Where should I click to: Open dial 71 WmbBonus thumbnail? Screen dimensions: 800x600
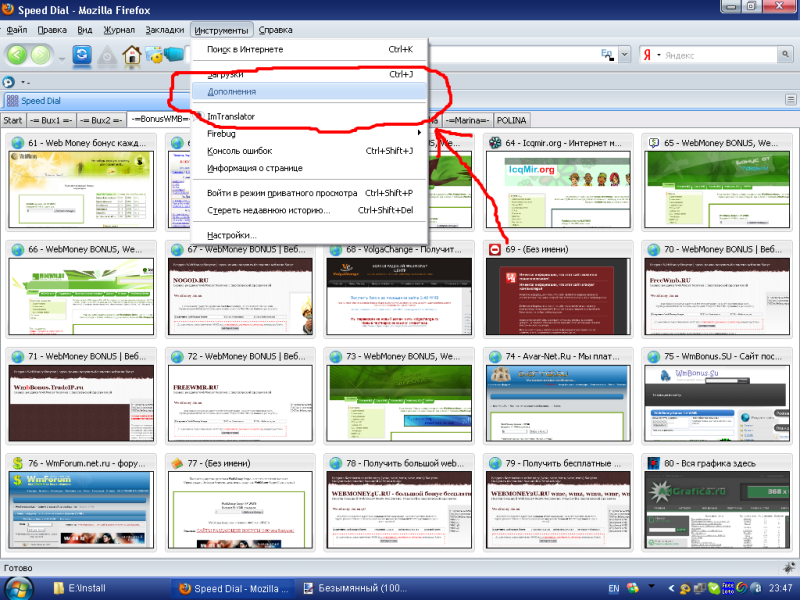coord(81,403)
